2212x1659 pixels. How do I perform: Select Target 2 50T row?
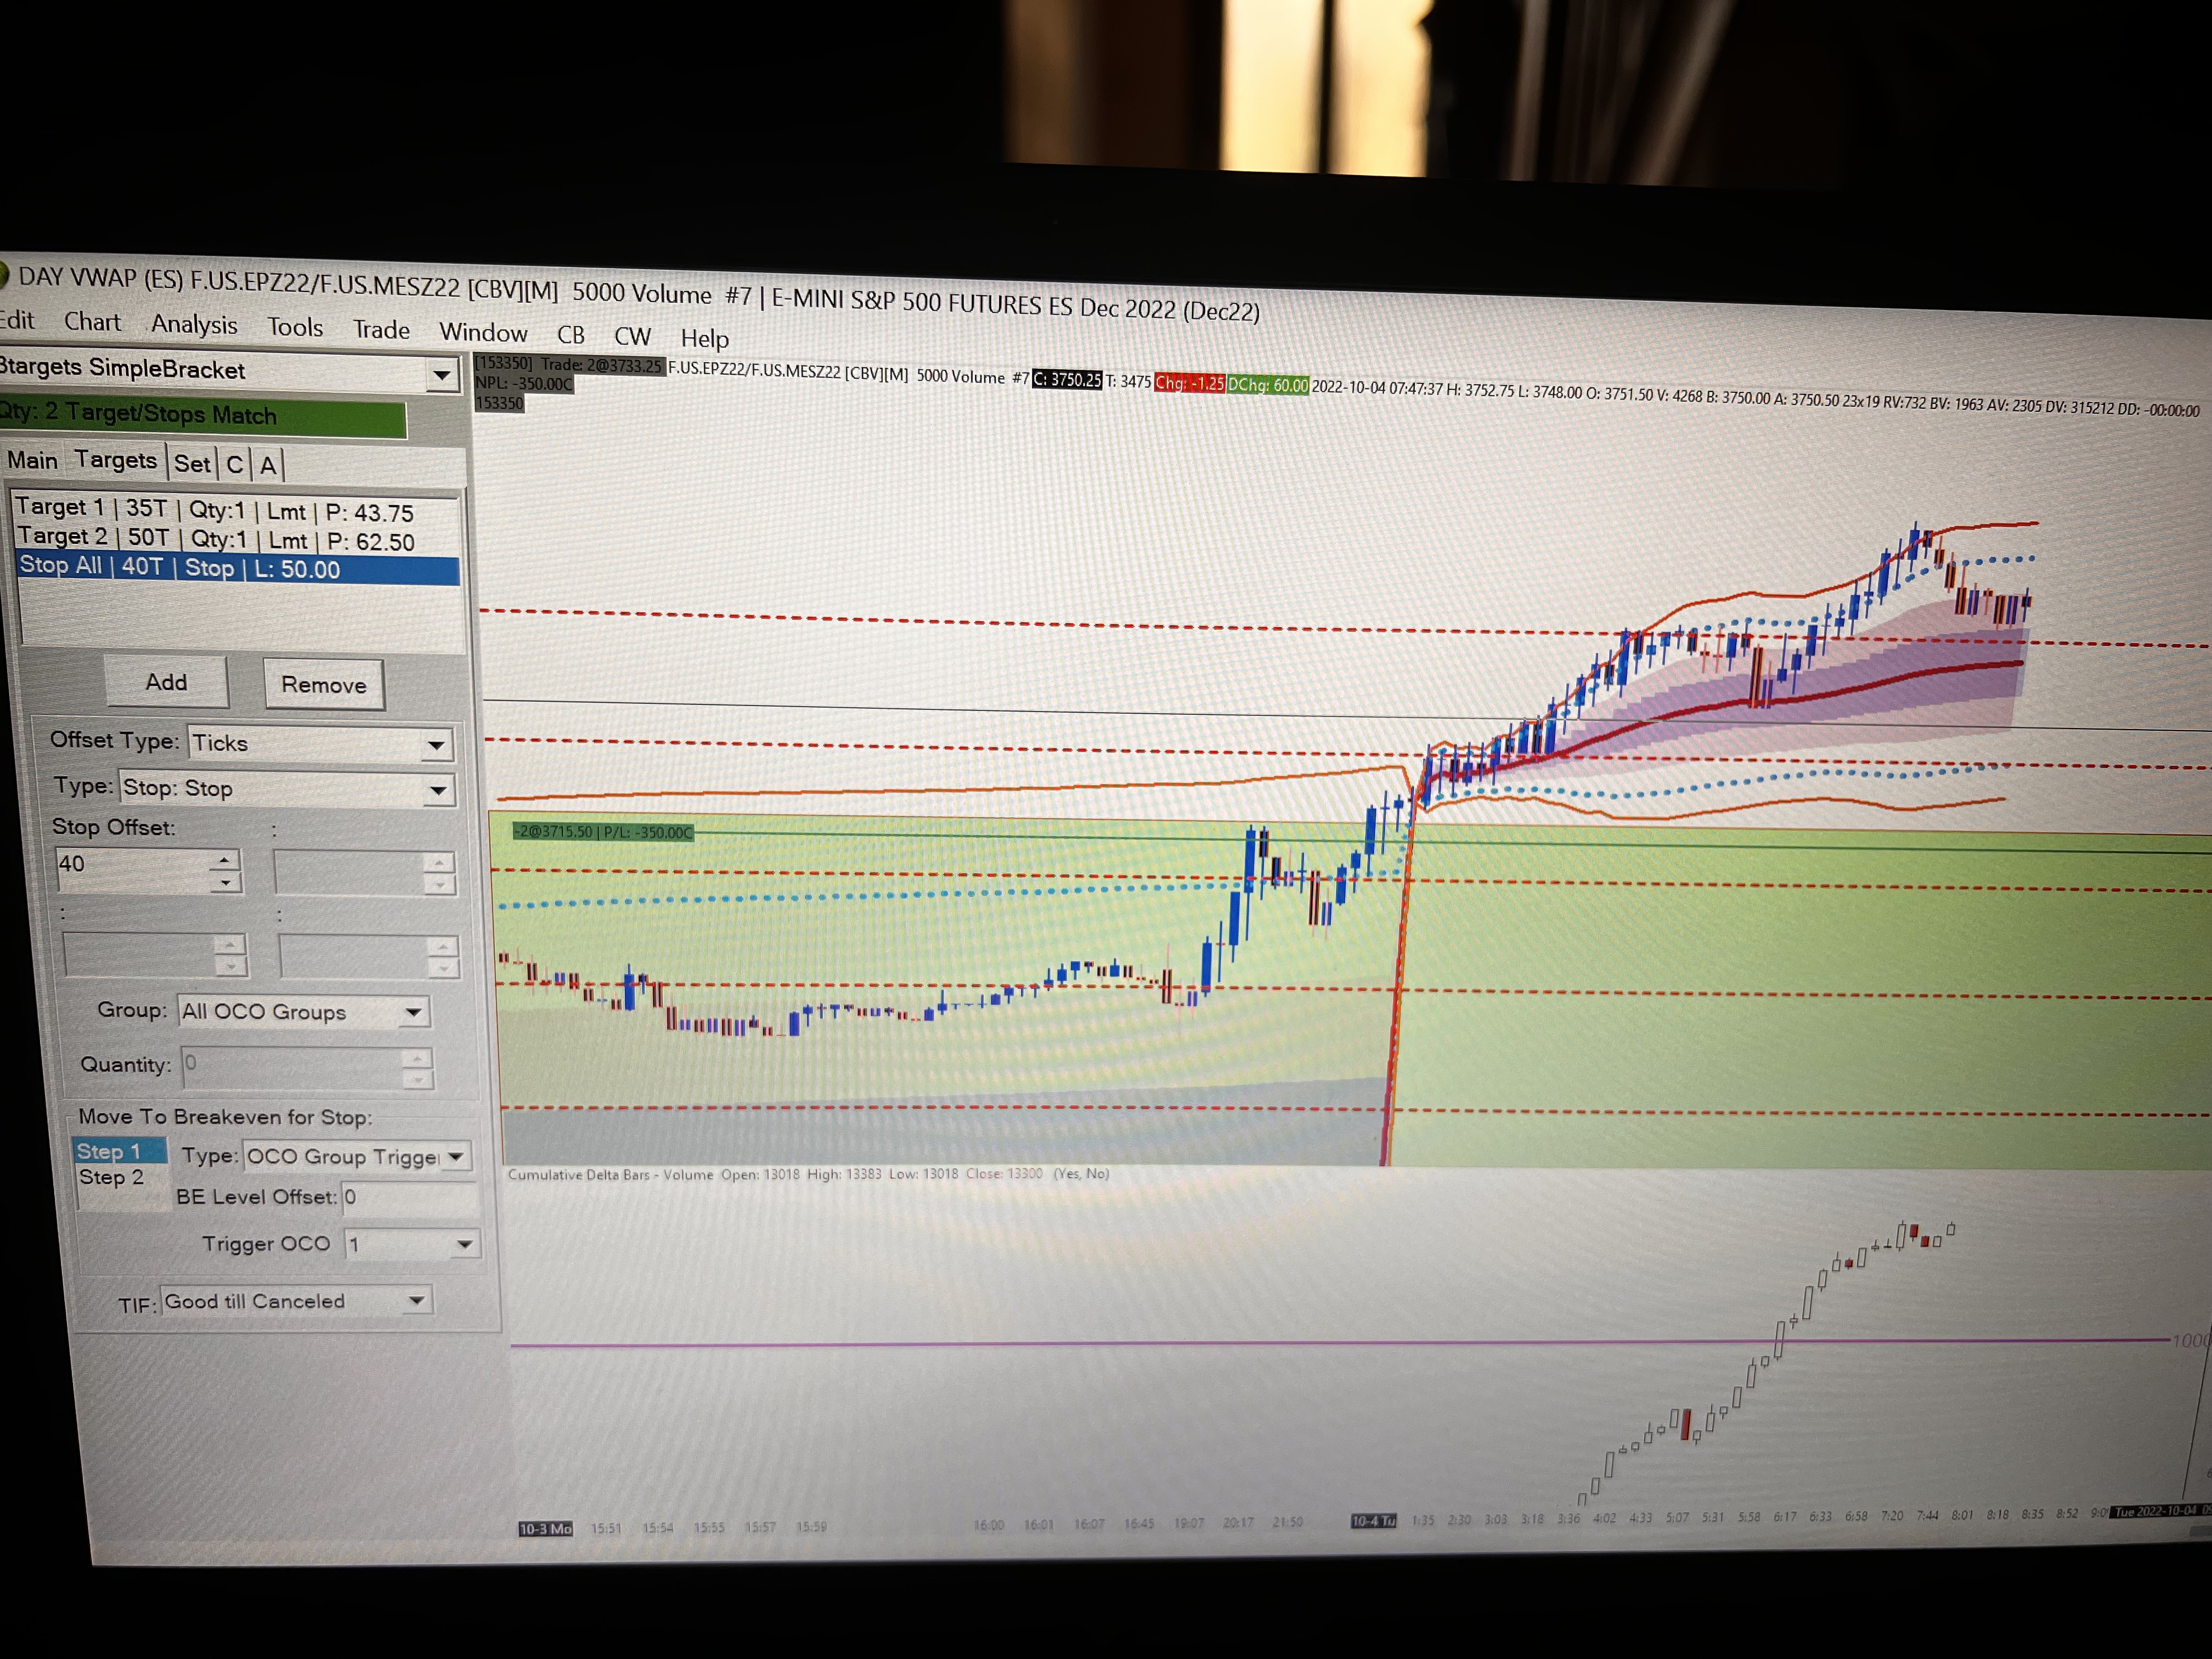[x=216, y=540]
